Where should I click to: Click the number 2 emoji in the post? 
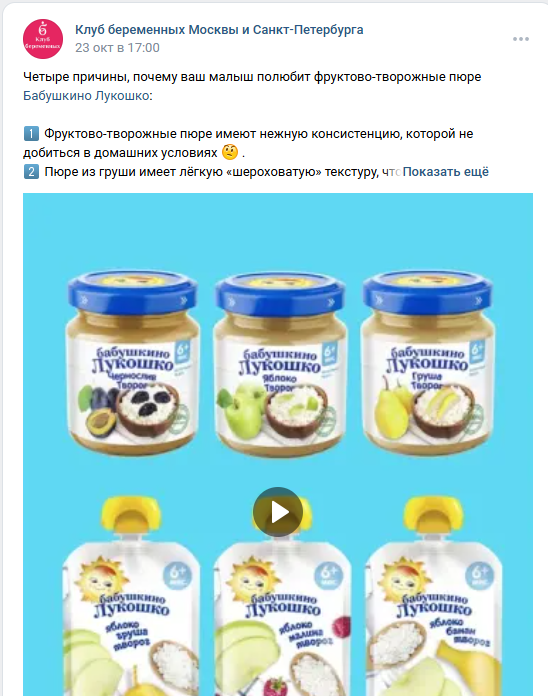[x=31, y=172]
